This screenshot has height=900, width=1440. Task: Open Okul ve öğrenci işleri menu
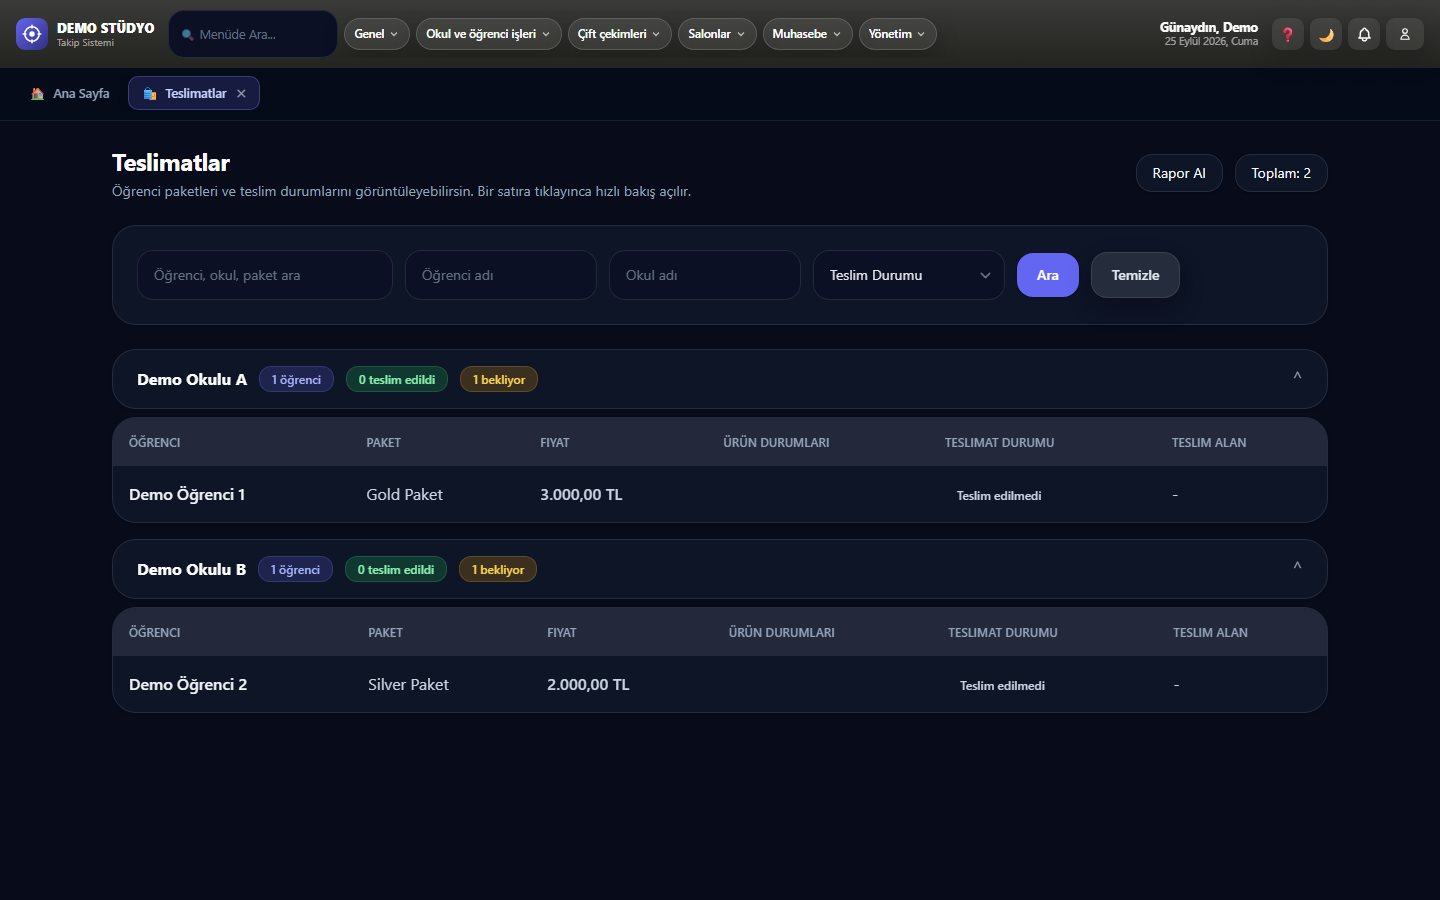pos(488,34)
